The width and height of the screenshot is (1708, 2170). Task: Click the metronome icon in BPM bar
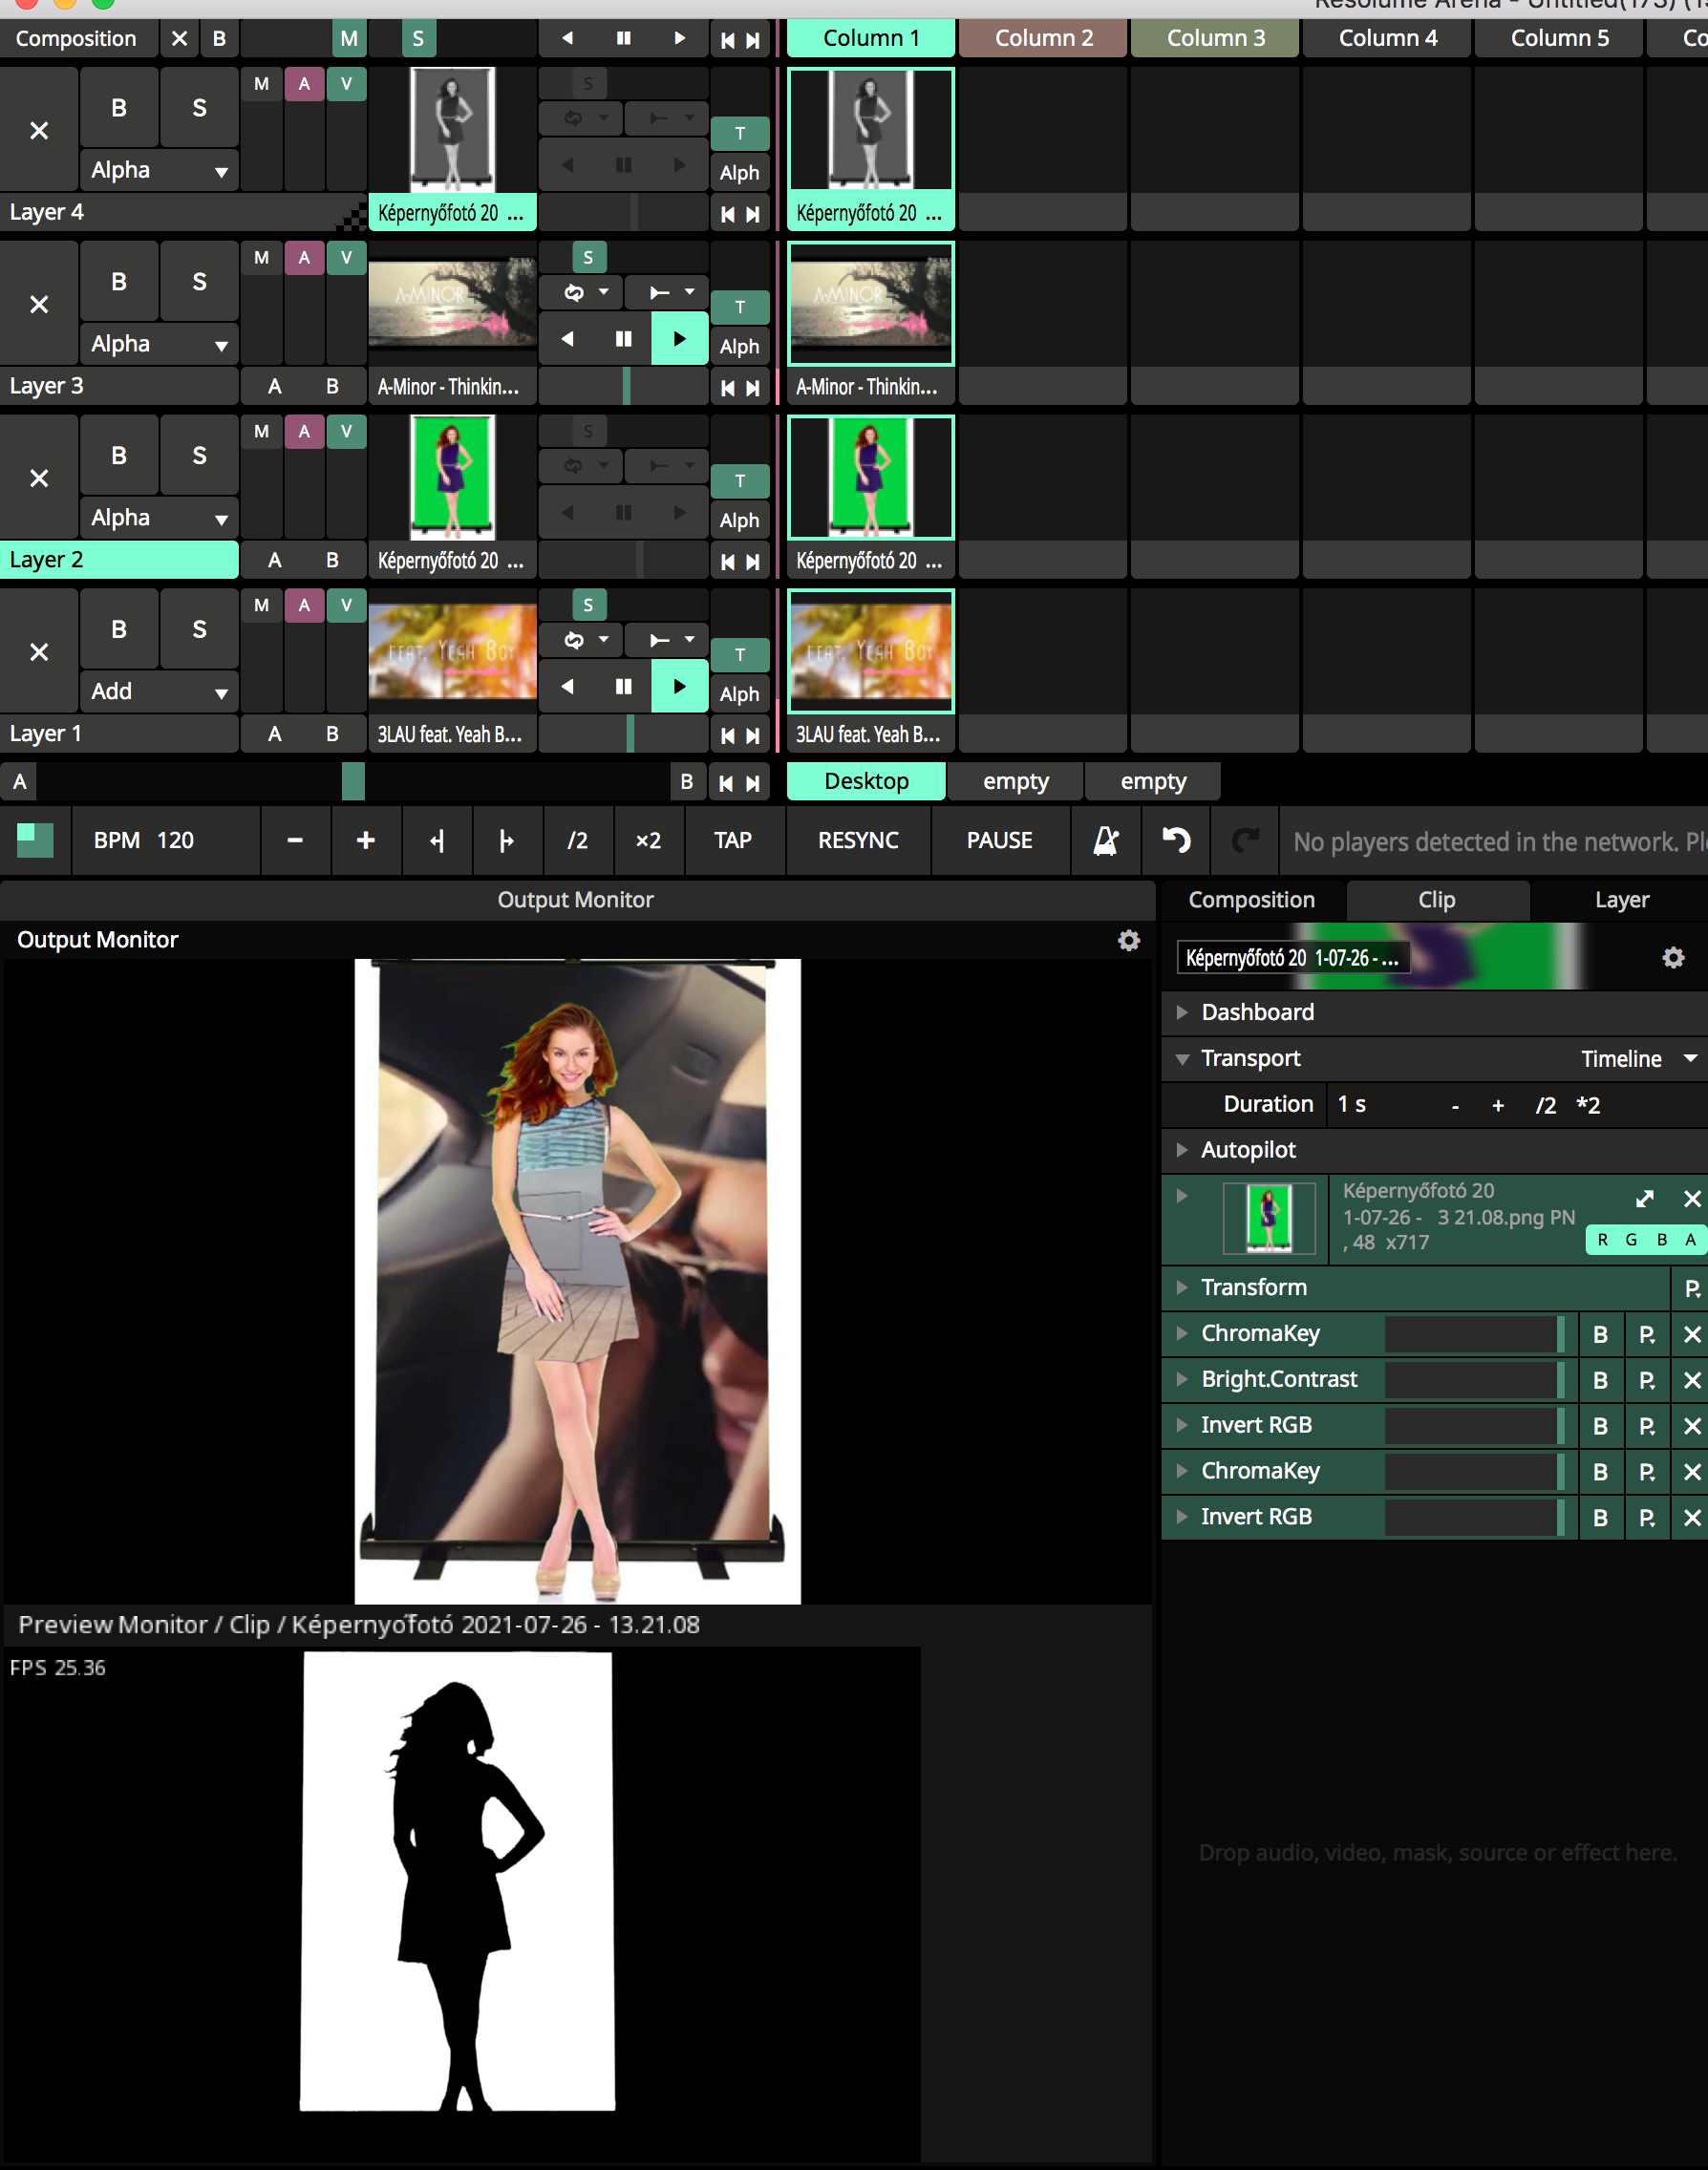(1105, 841)
